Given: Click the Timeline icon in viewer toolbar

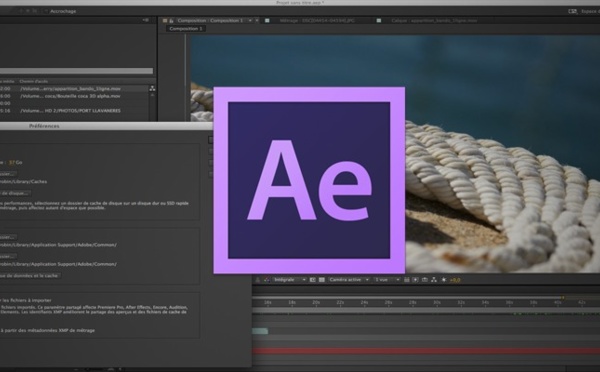Looking at the screenshot, I should pyautogui.click(x=425, y=280).
